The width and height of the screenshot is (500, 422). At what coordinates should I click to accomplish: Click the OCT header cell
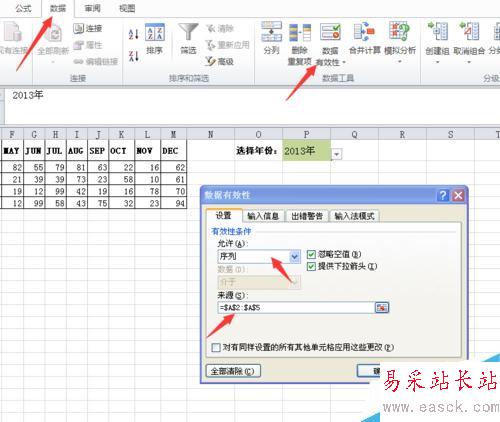[122, 151]
